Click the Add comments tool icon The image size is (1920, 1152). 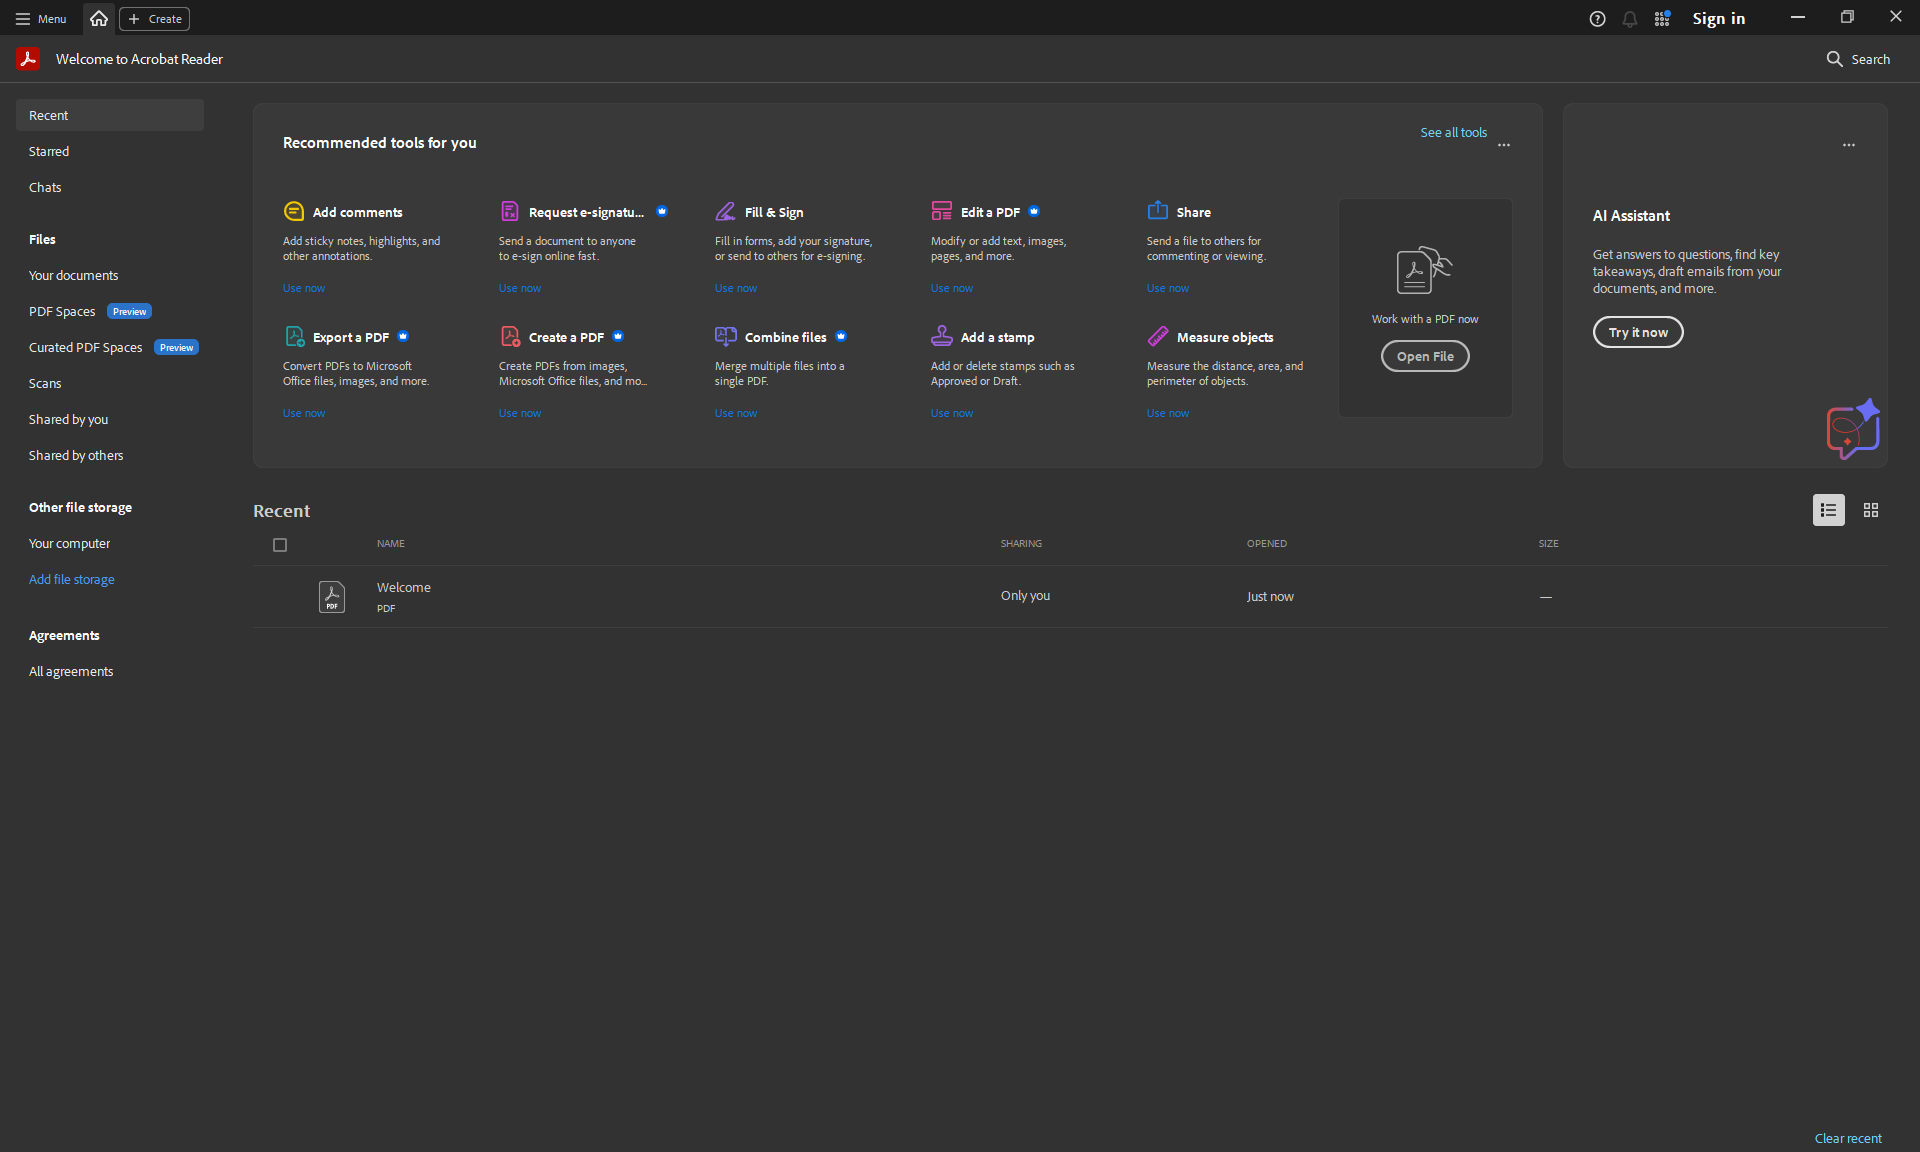294,211
